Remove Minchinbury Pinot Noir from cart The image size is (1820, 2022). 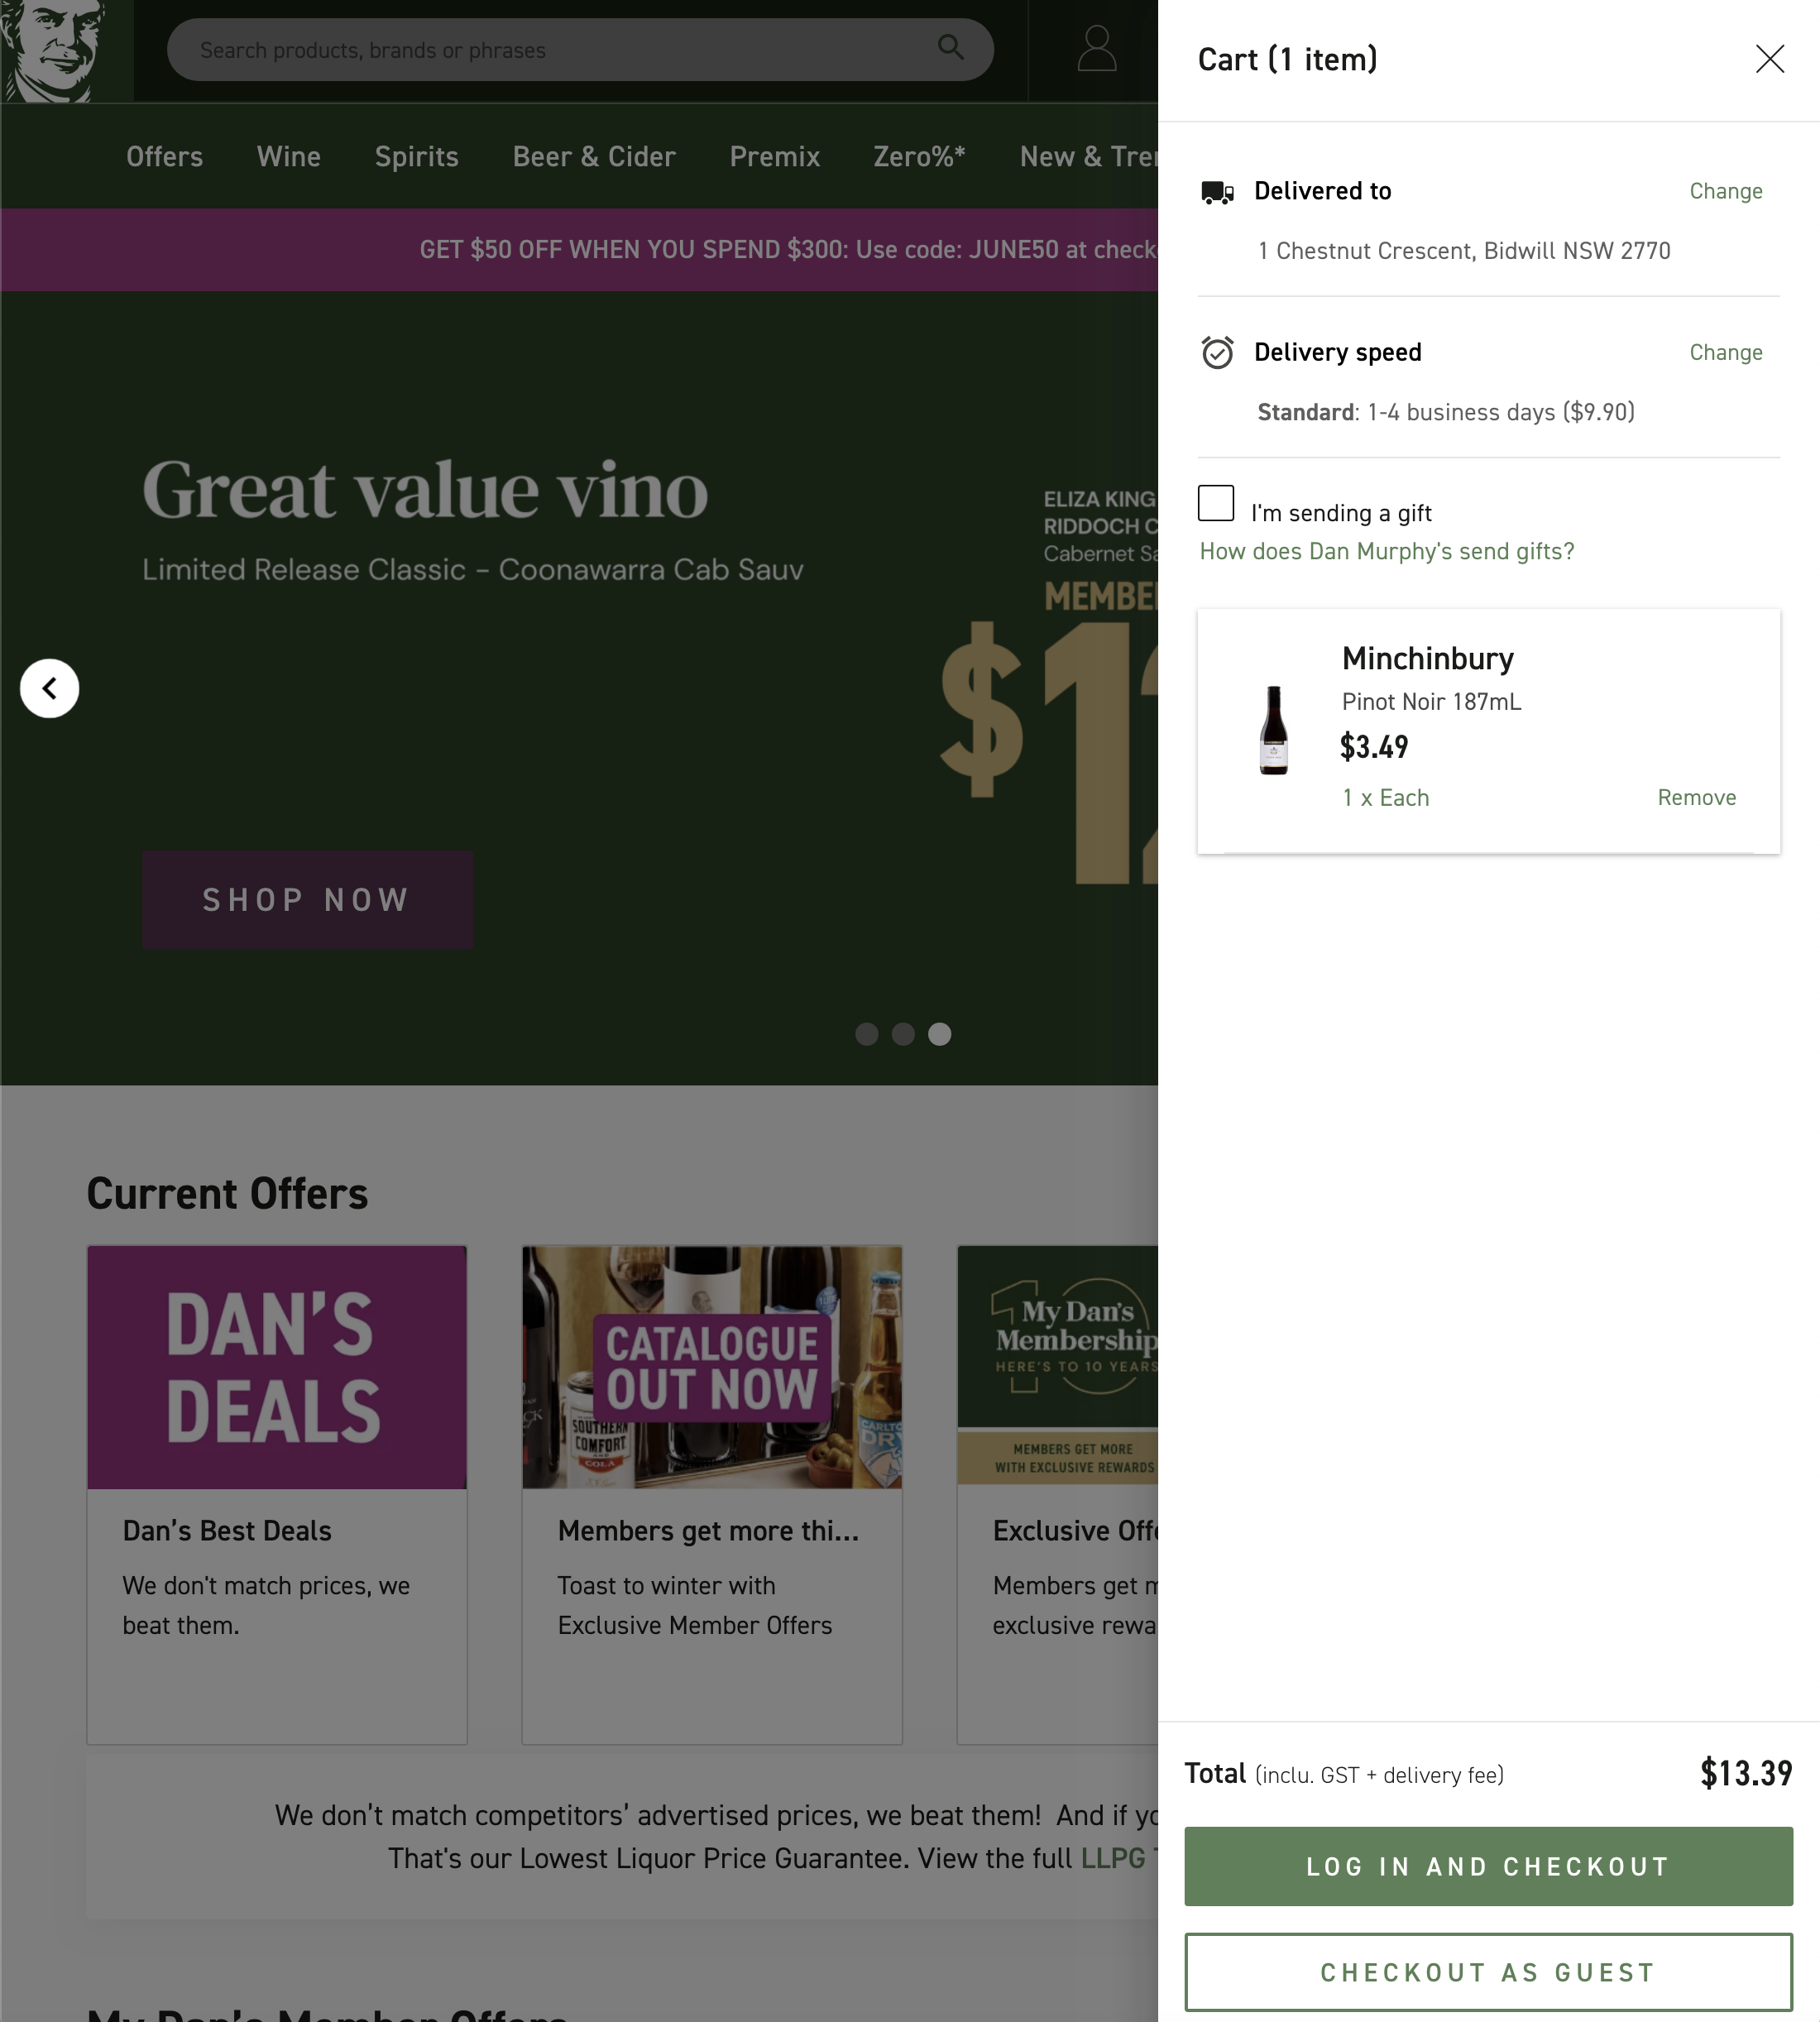[x=1696, y=797]
